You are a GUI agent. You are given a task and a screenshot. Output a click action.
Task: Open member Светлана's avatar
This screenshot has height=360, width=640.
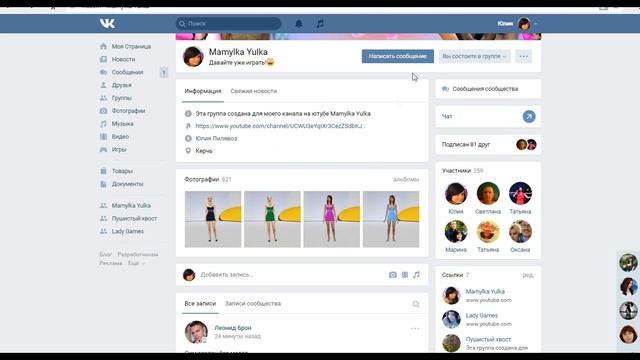[488, 193]
